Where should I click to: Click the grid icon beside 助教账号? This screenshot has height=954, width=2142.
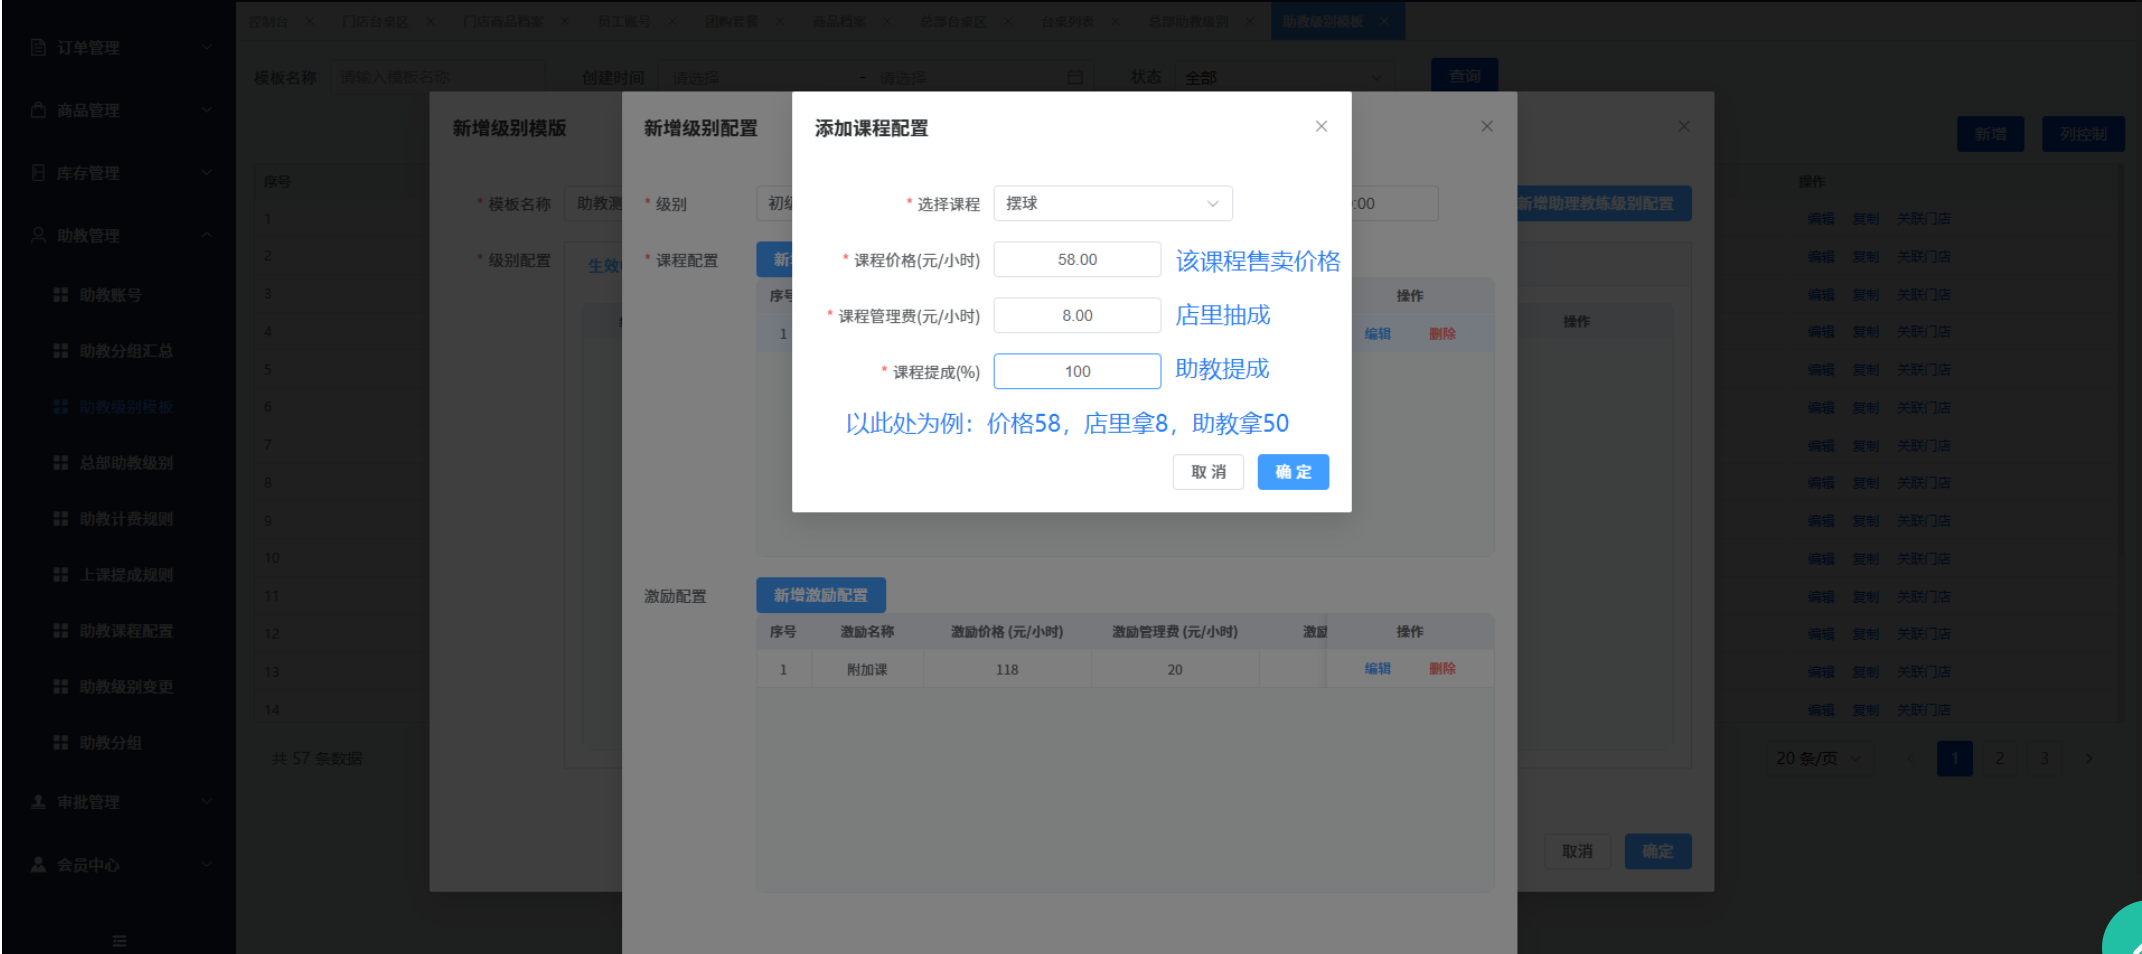(x=61, y=295)
